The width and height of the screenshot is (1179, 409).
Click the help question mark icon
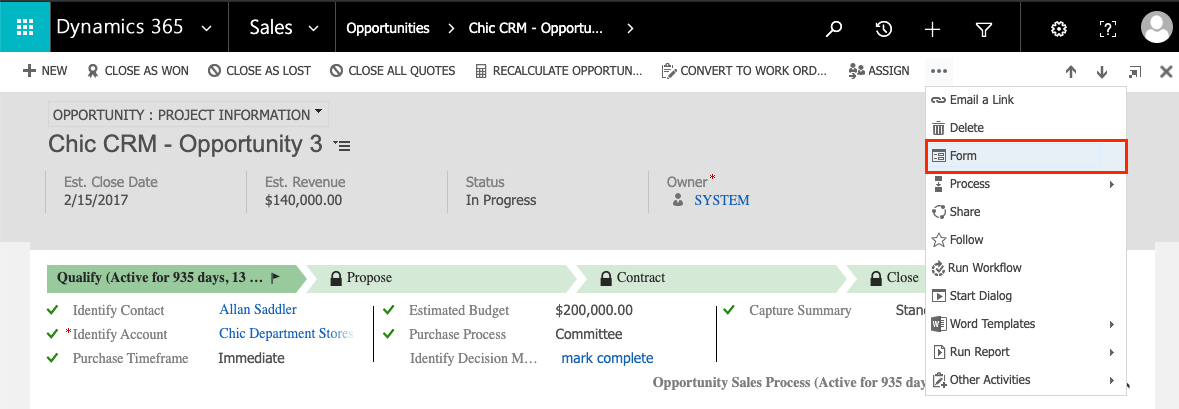click(1108, 29)
